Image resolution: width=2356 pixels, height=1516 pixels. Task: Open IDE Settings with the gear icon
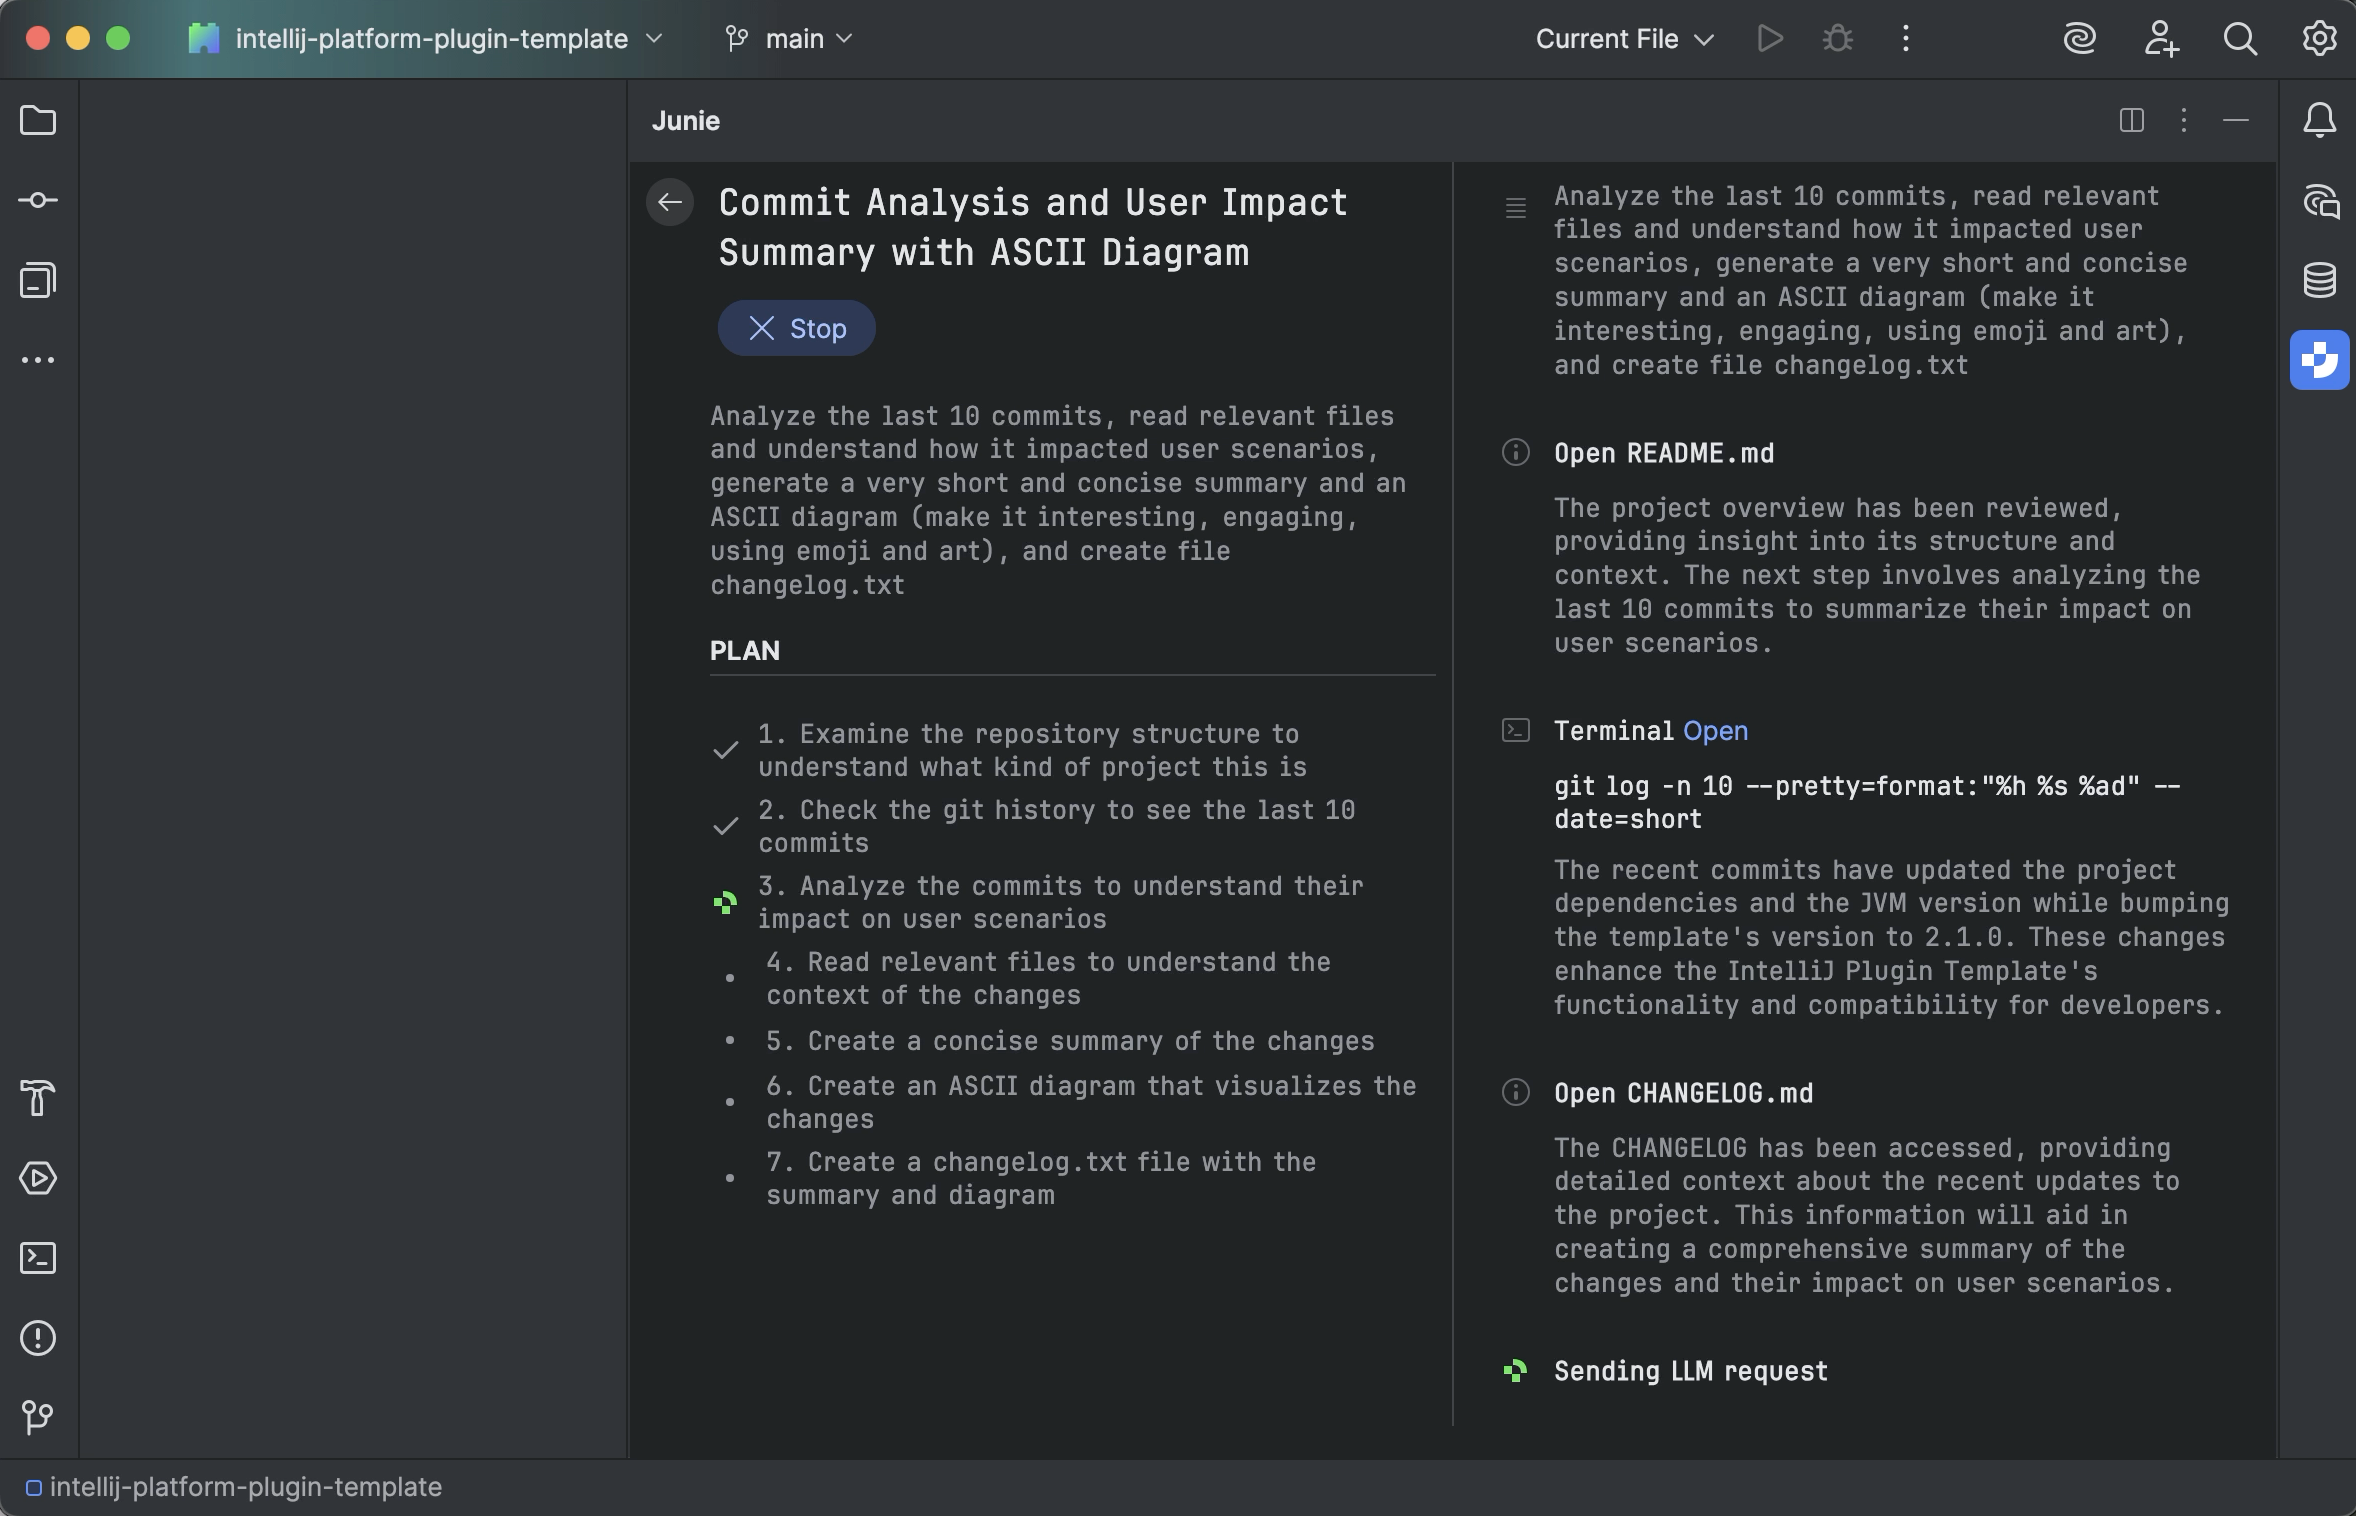pos(2318,38)
